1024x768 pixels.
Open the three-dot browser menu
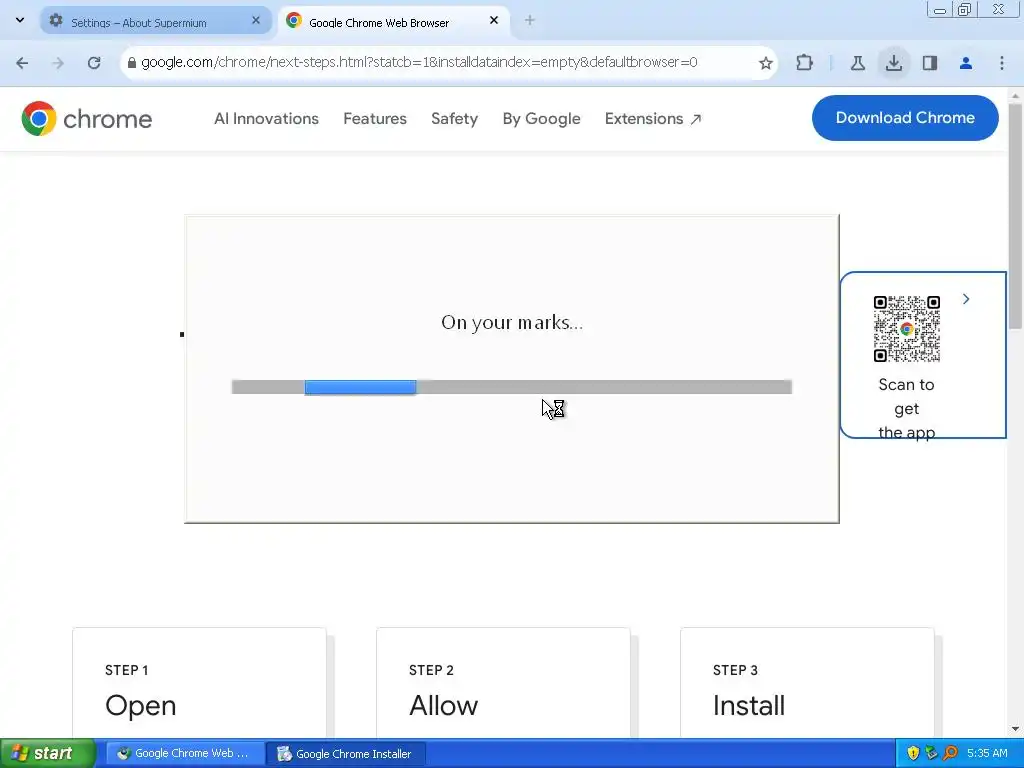click(x=1002, y=63)
